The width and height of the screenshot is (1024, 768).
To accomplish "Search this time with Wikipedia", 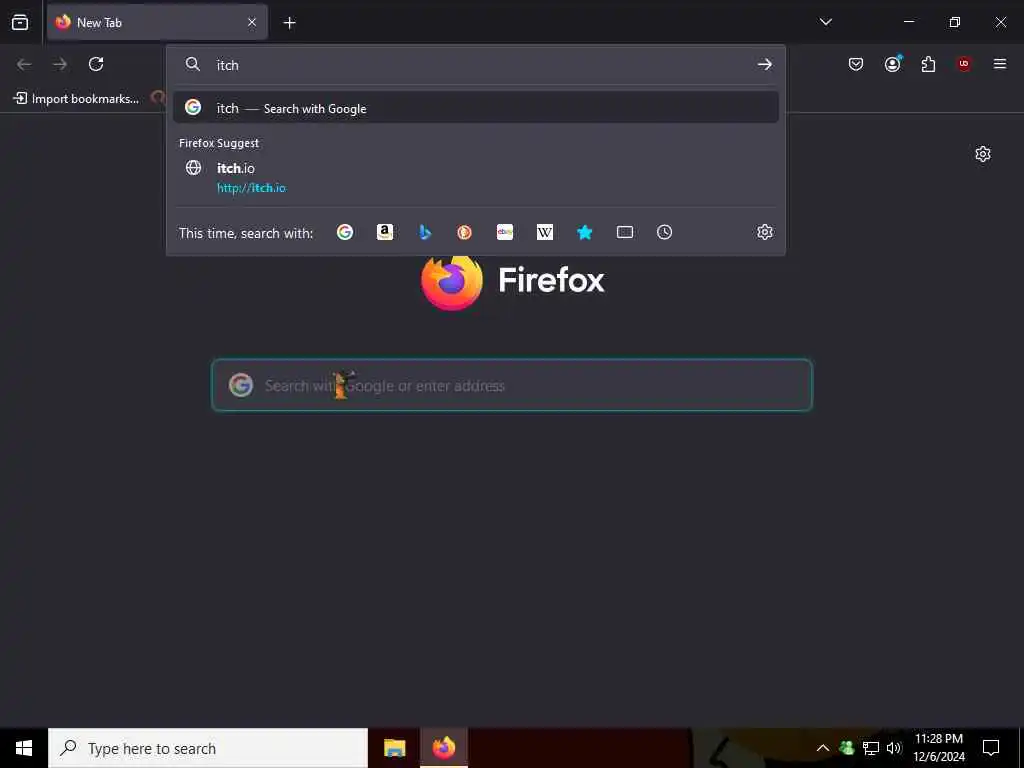I will (x=545, y=232).
